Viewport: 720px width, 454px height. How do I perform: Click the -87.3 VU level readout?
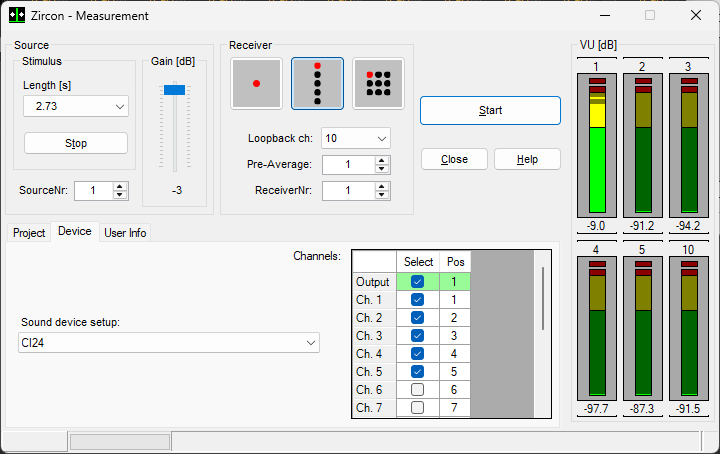pos(642,409)
